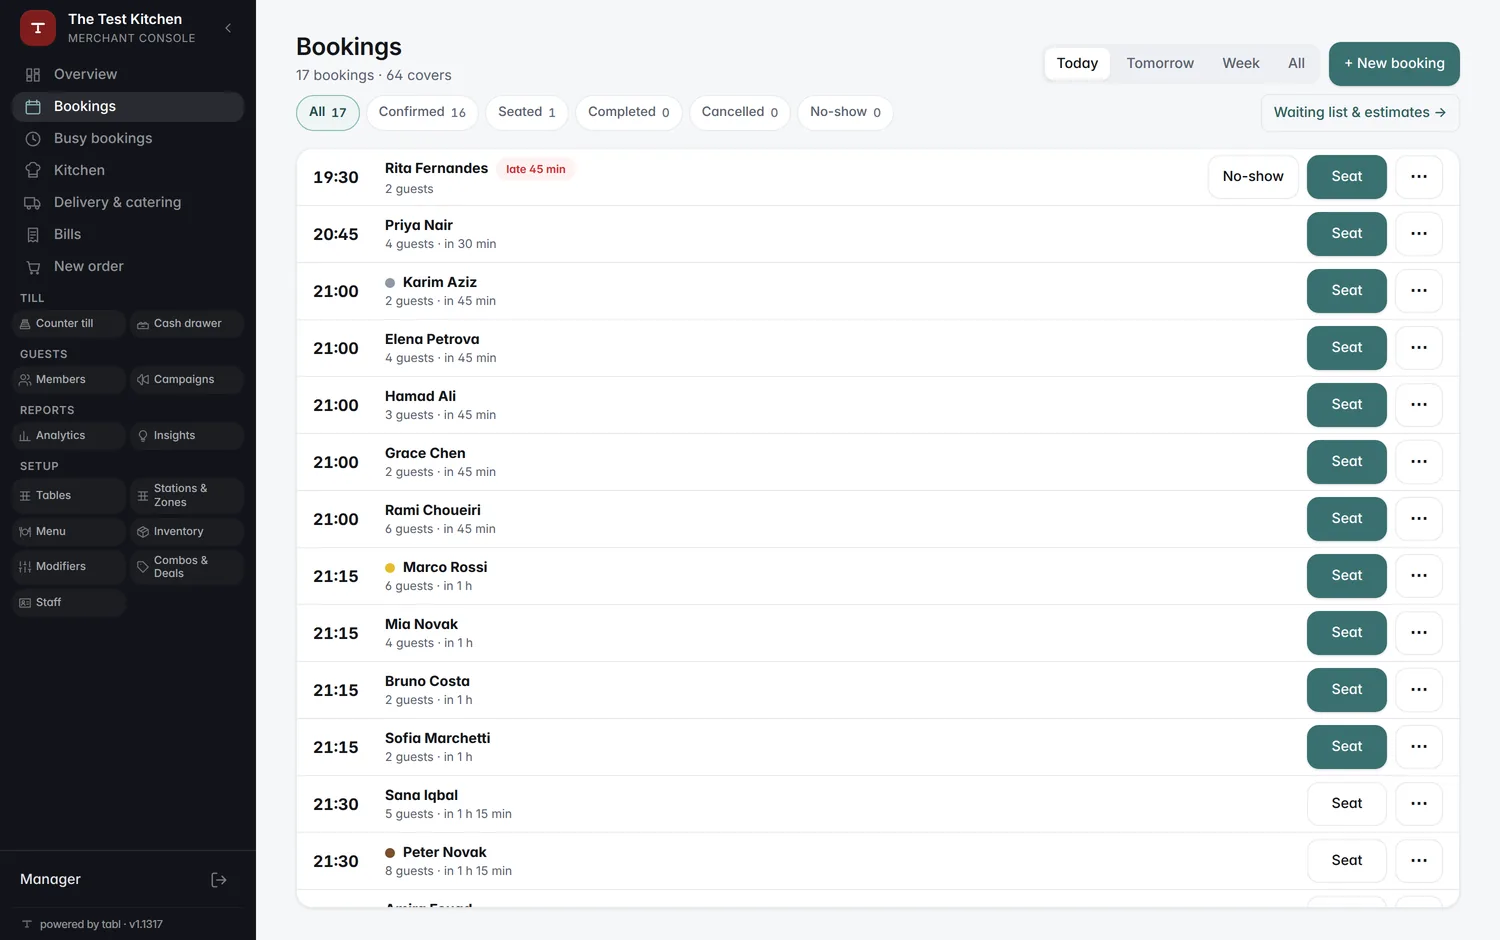This screenshot has width=1500, height=940.
Task: Open the Members page
Action: 69,380
